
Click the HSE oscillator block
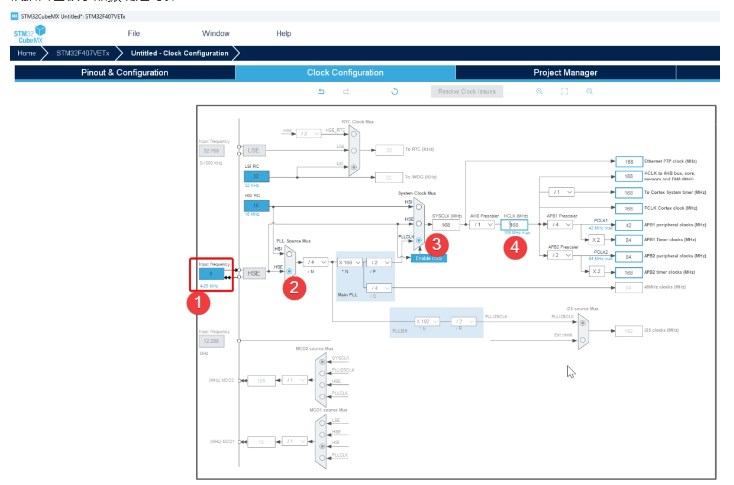(x=254, y=273)
